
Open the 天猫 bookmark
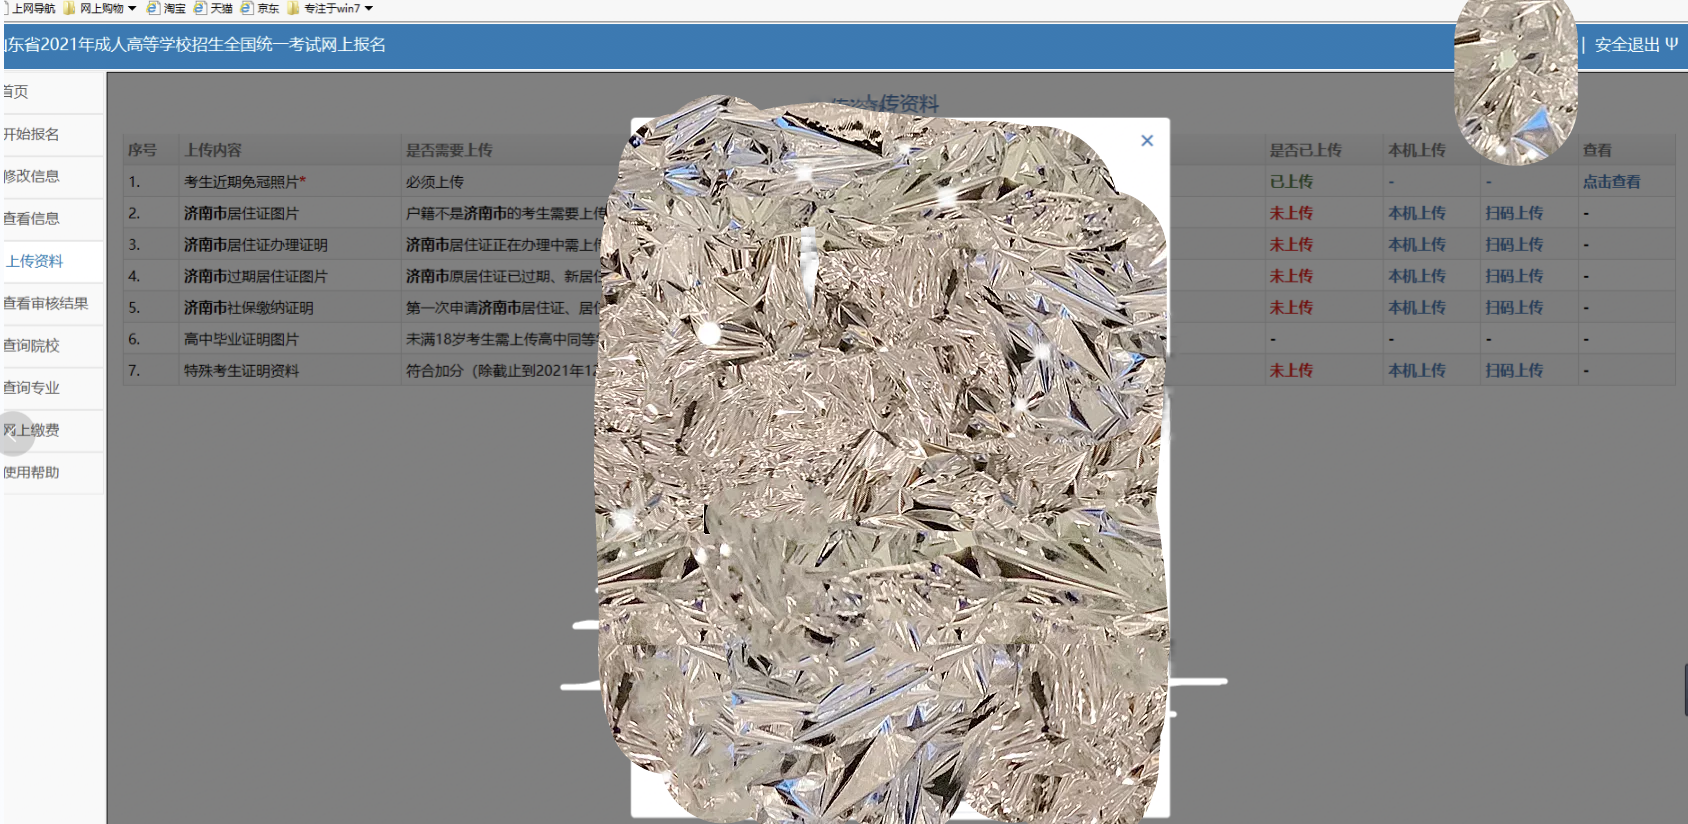[x=213, y=8]
